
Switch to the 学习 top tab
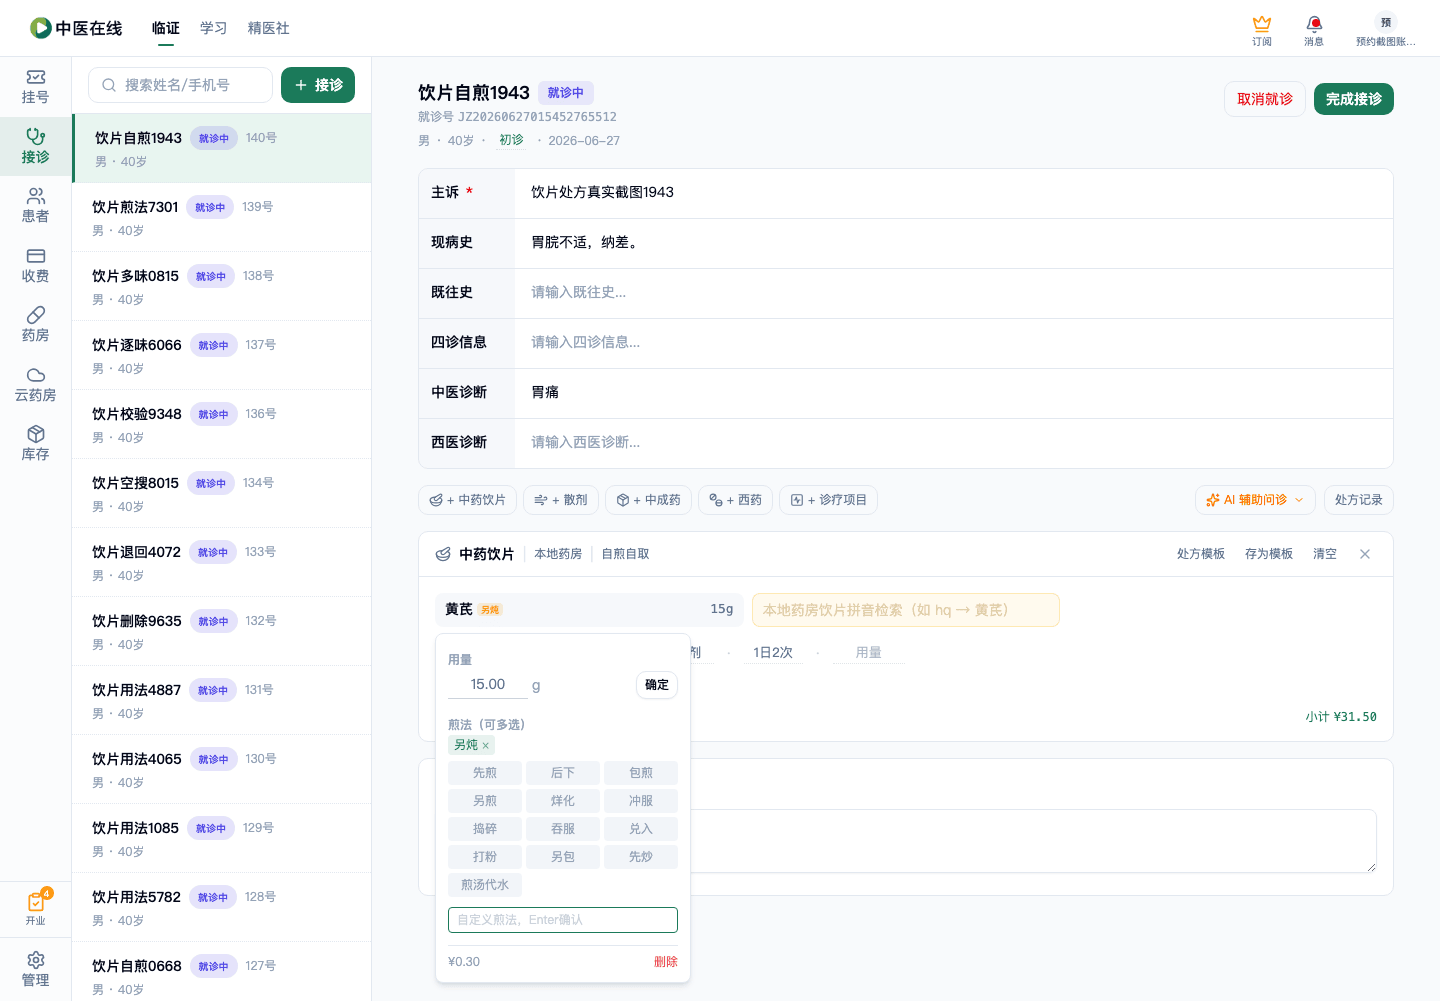[214, 28]
